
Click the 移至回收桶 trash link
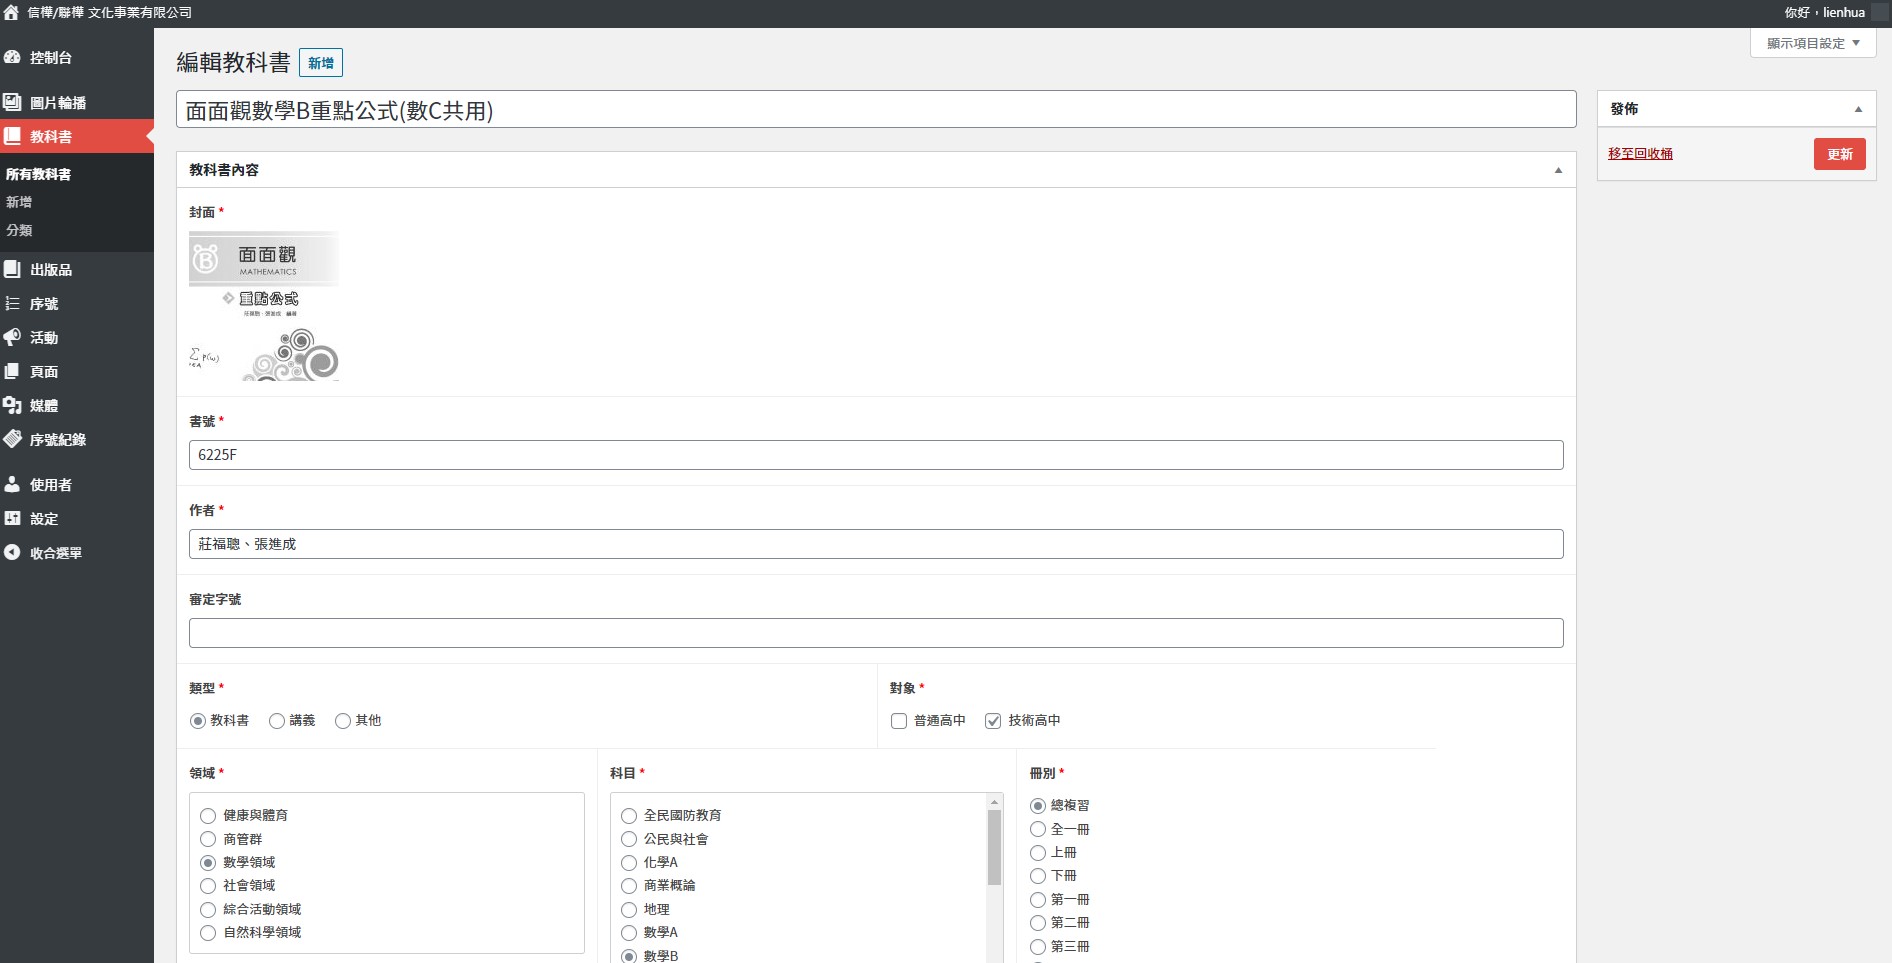pyautogui.click(x=1640, y=154)
